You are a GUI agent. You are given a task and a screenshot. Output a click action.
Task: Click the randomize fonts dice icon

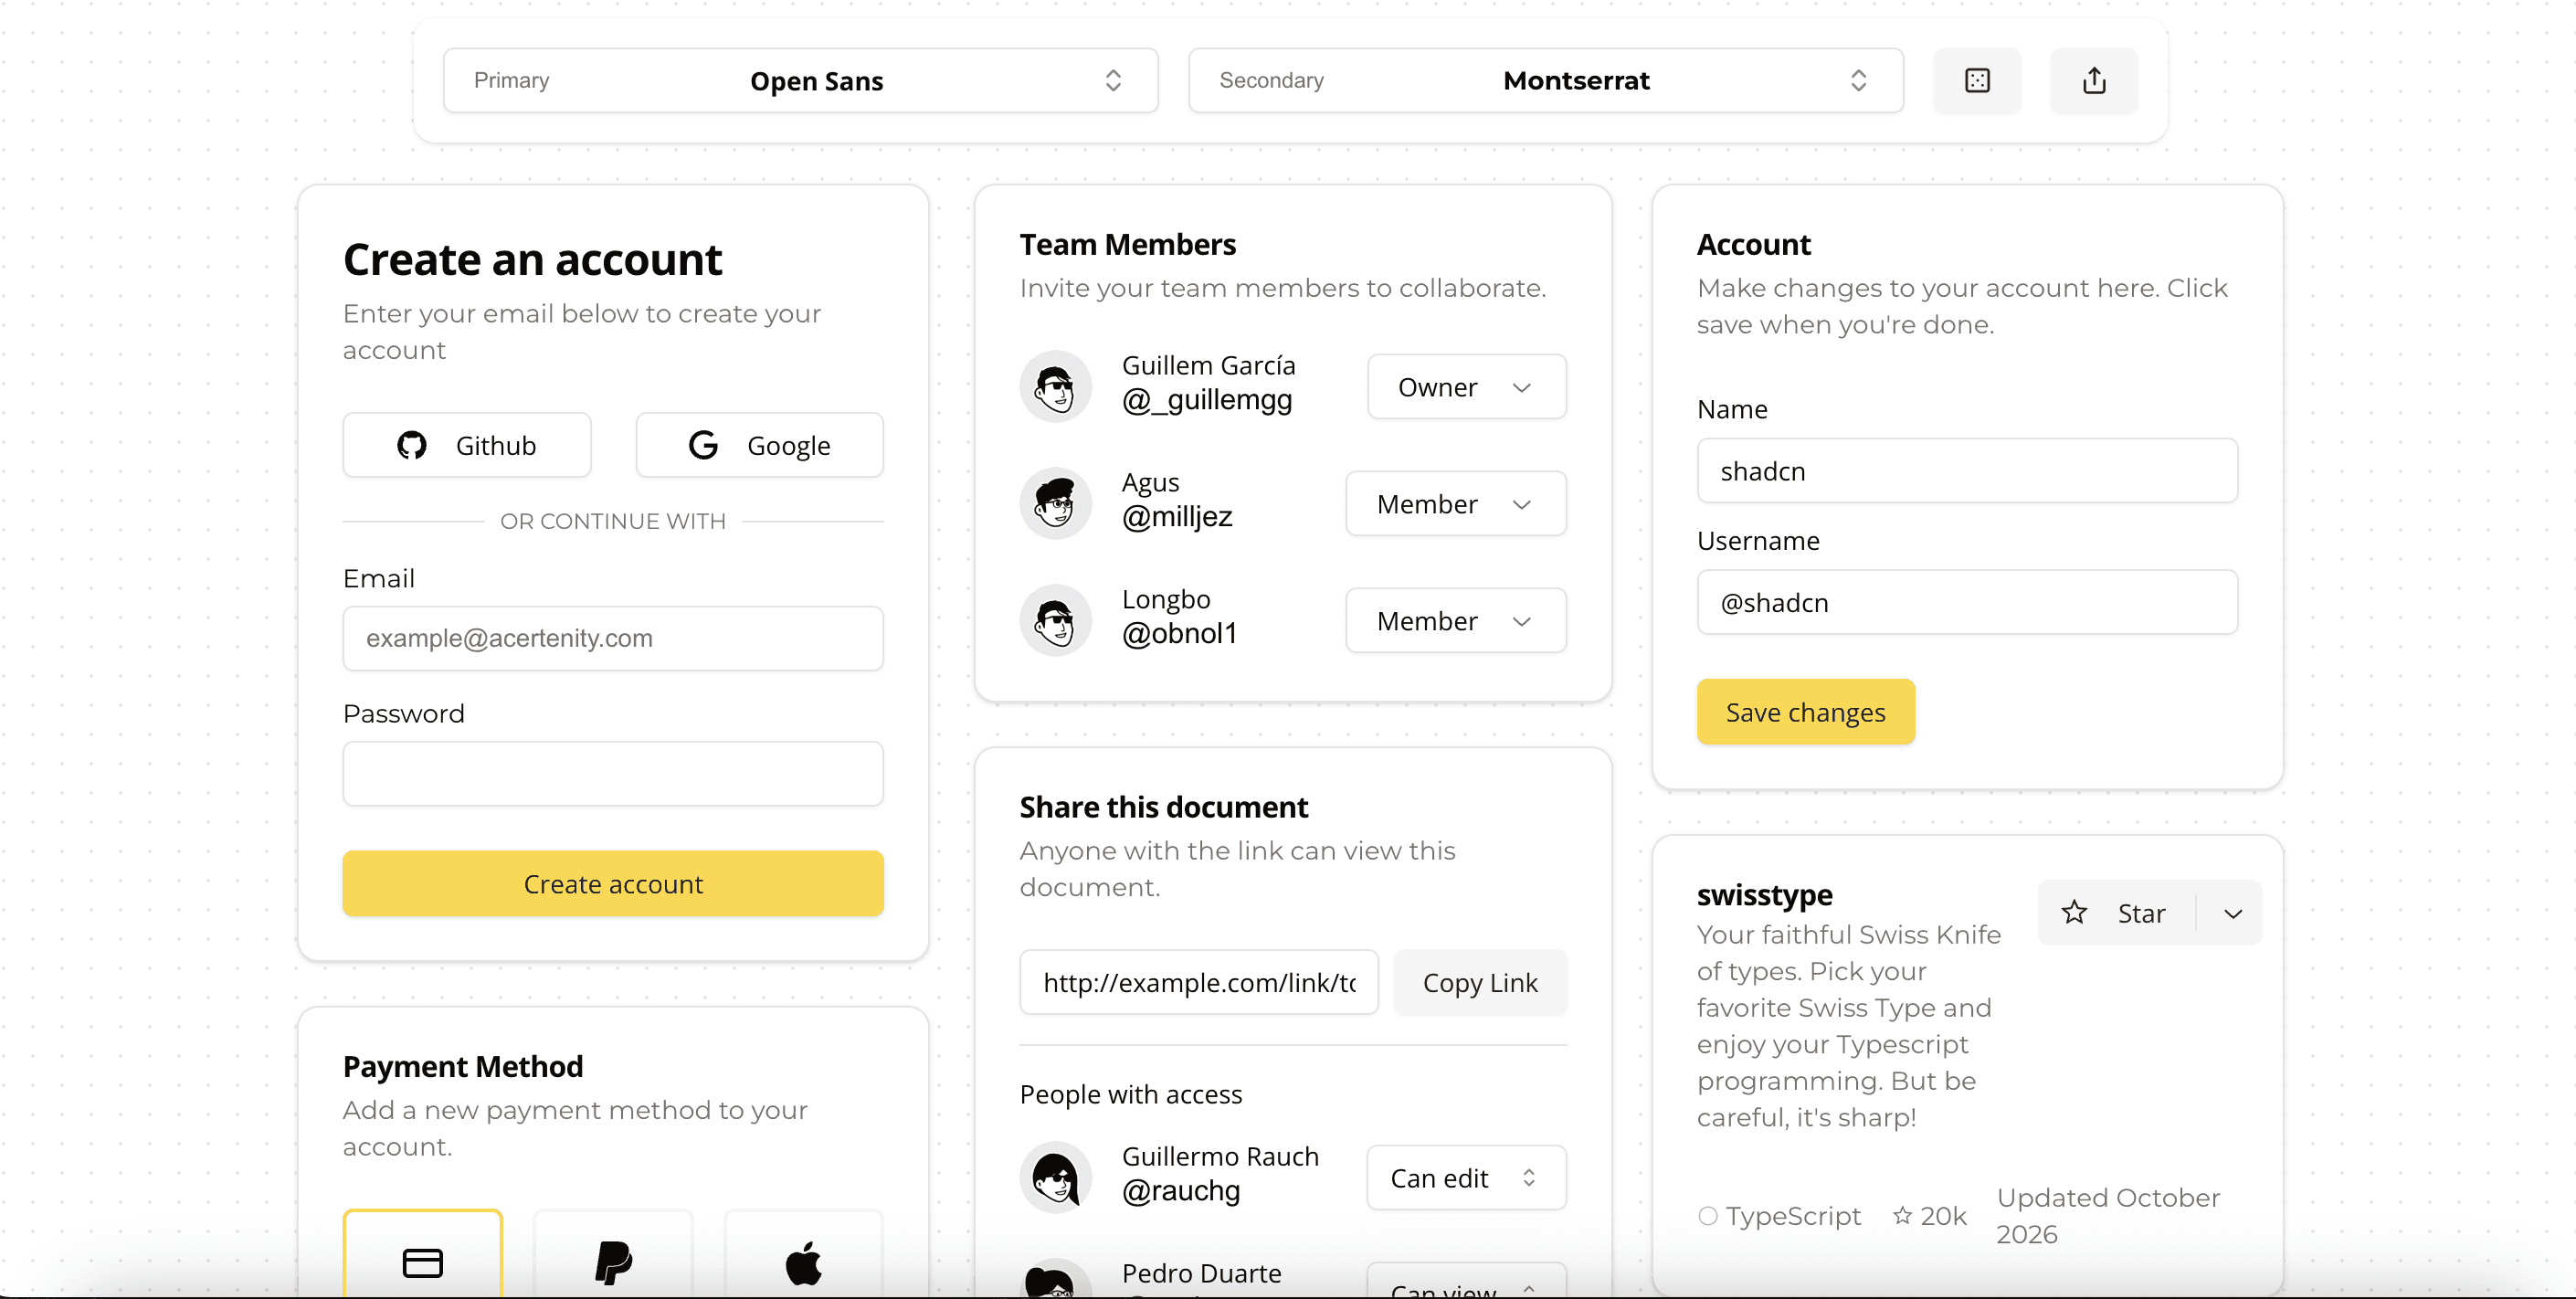(x=1977, y=80)
